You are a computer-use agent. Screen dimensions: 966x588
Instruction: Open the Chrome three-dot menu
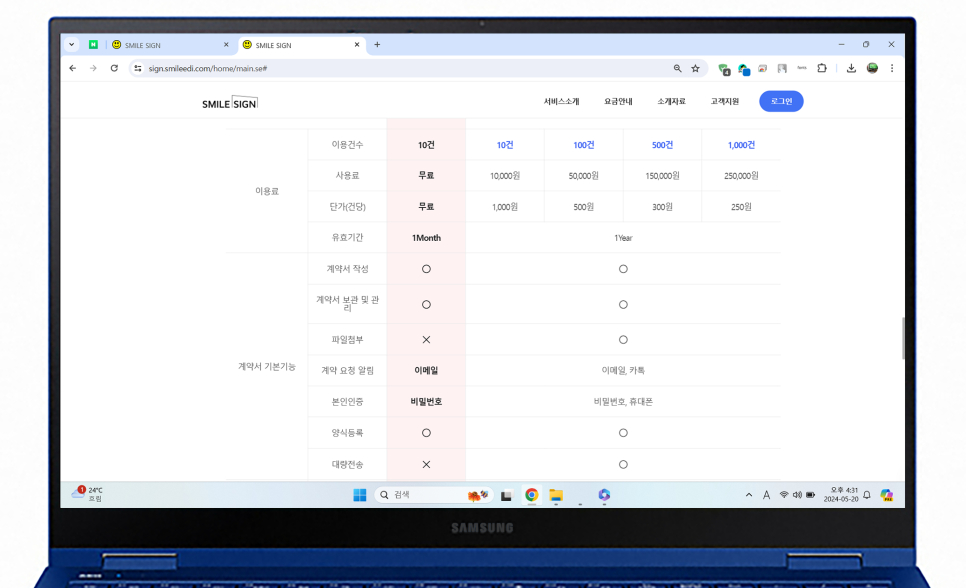tap(891, 68)
